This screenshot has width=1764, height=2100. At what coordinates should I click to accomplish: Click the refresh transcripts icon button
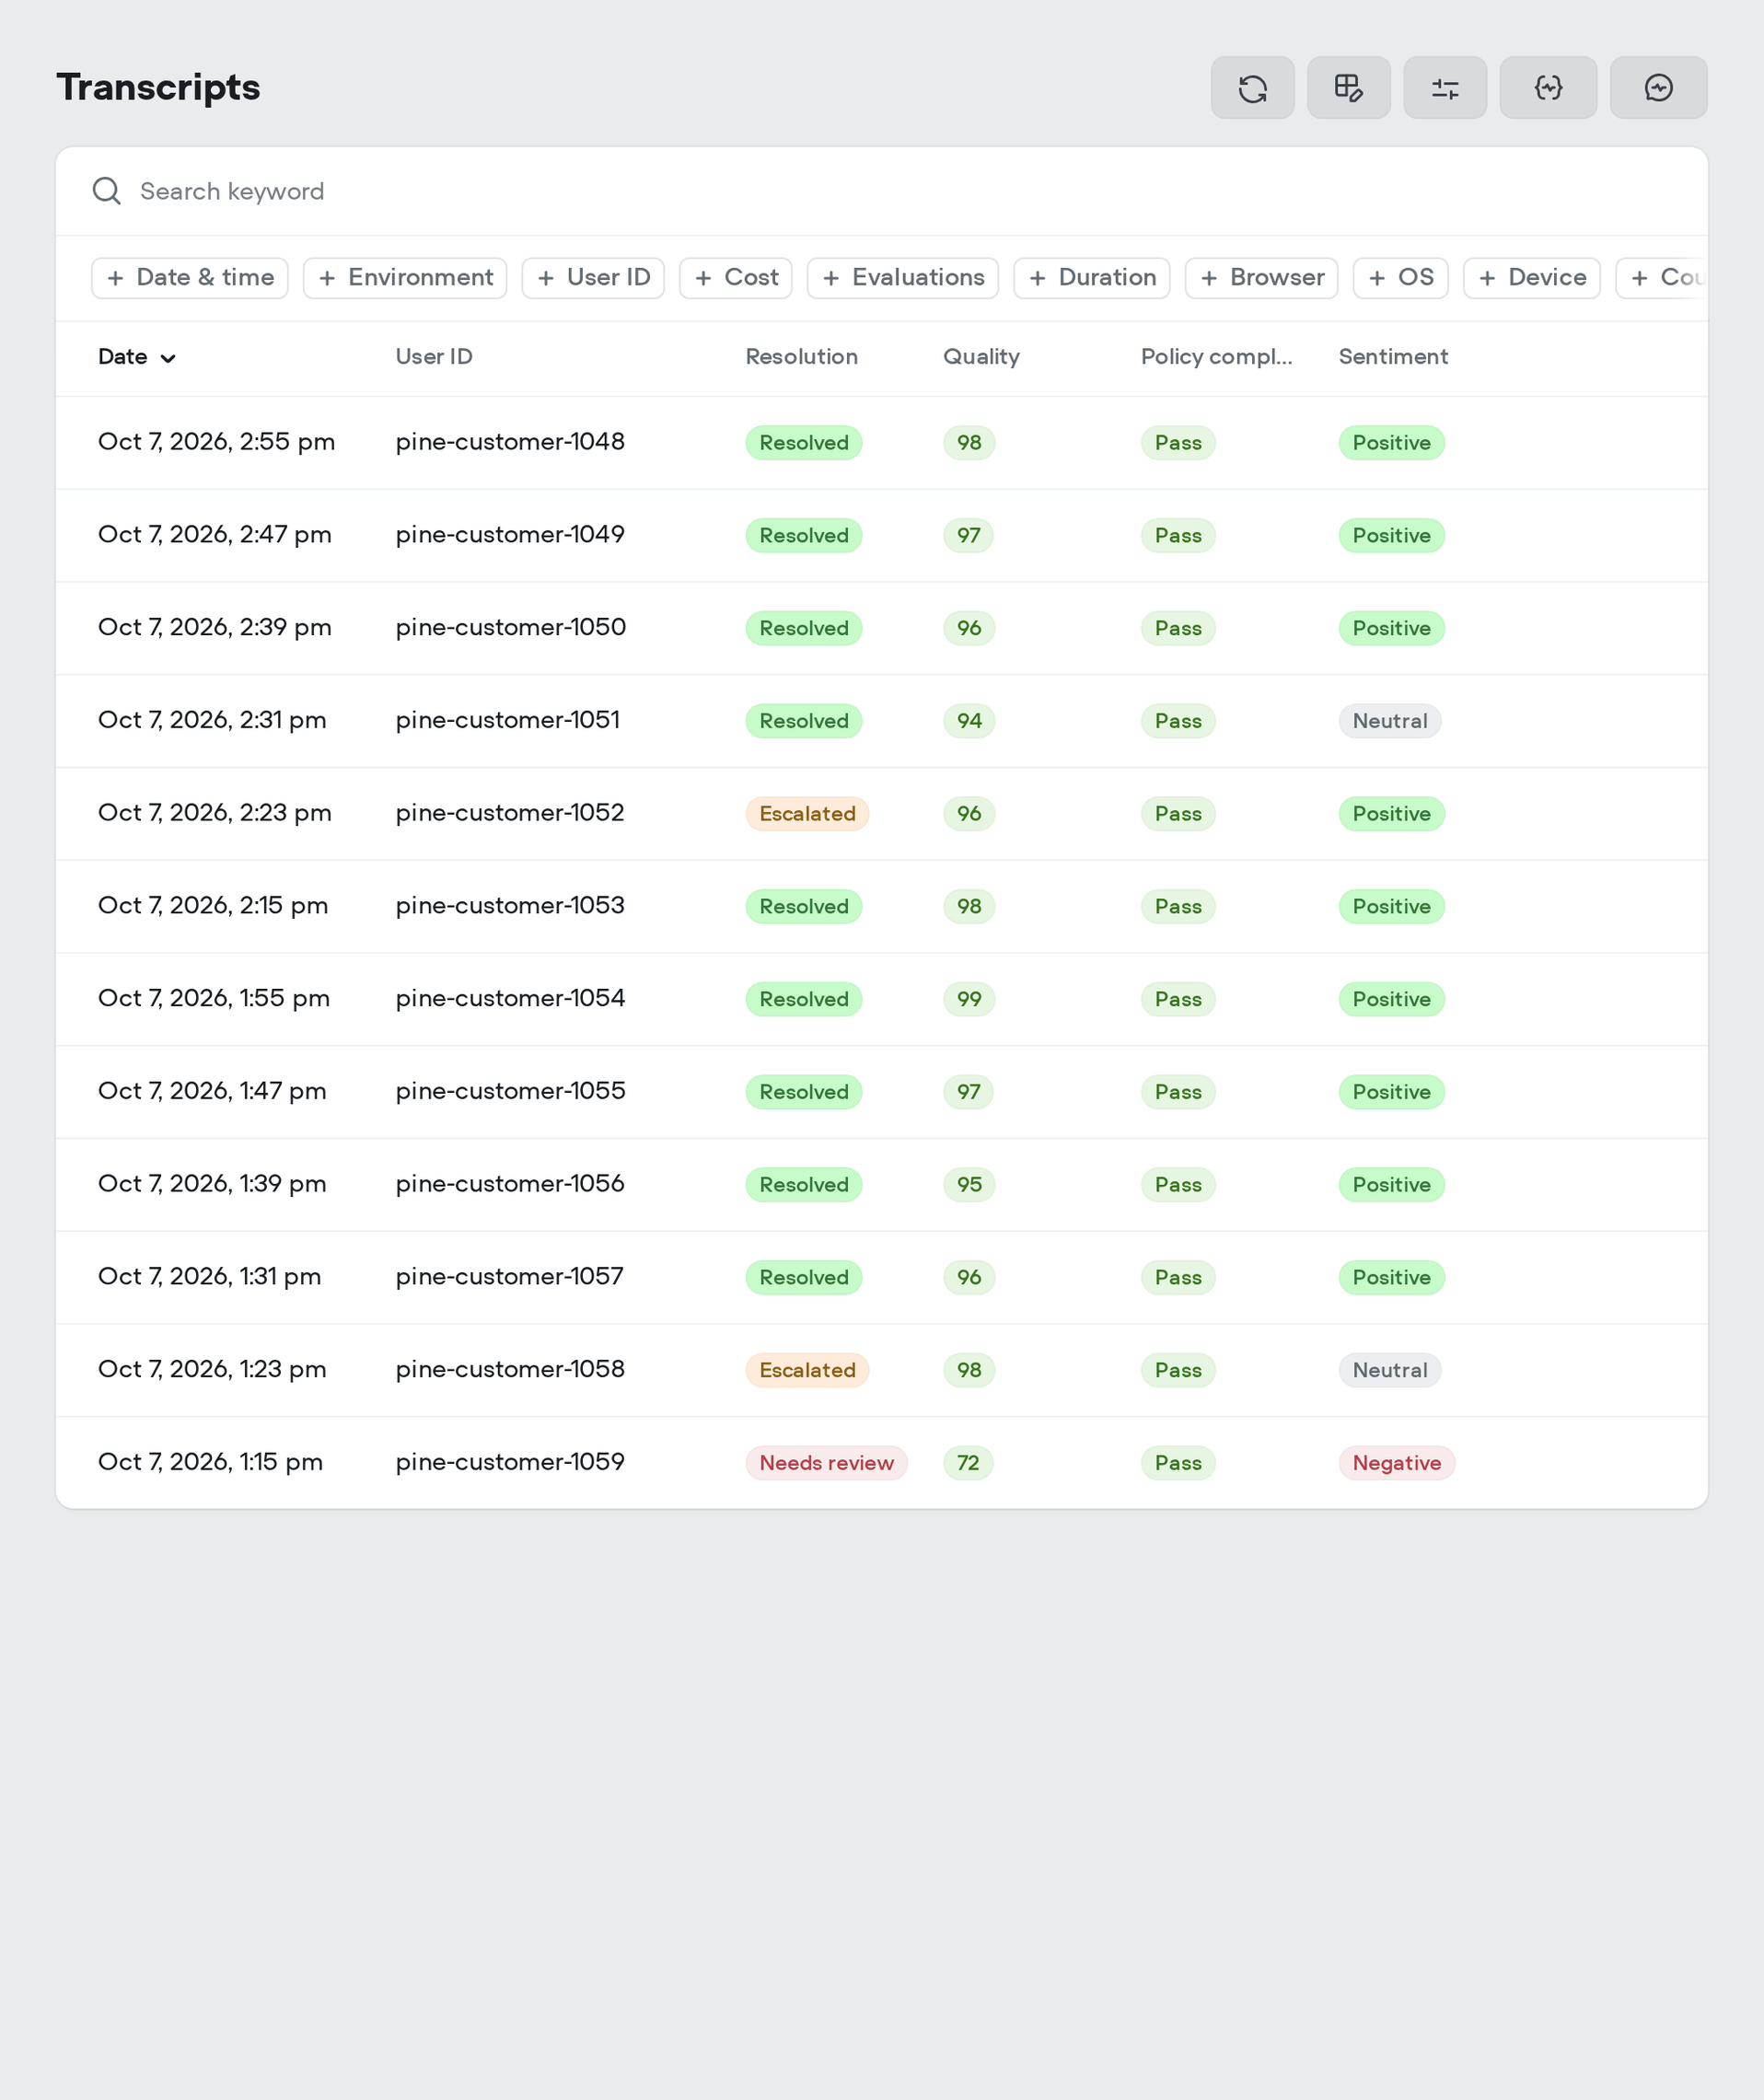click(1252, 88)
